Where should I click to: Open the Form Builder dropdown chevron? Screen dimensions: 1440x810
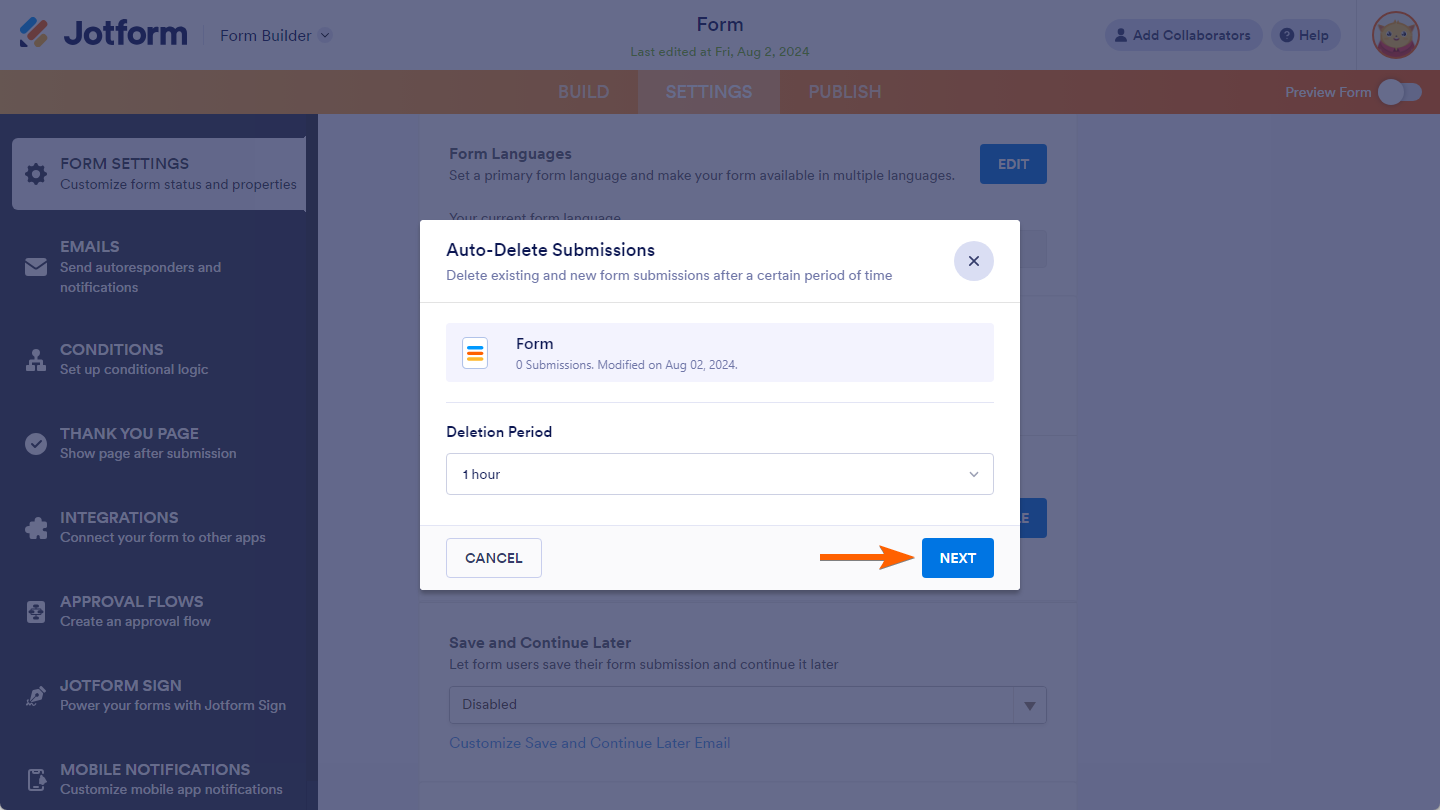click(x=325, y=36)
